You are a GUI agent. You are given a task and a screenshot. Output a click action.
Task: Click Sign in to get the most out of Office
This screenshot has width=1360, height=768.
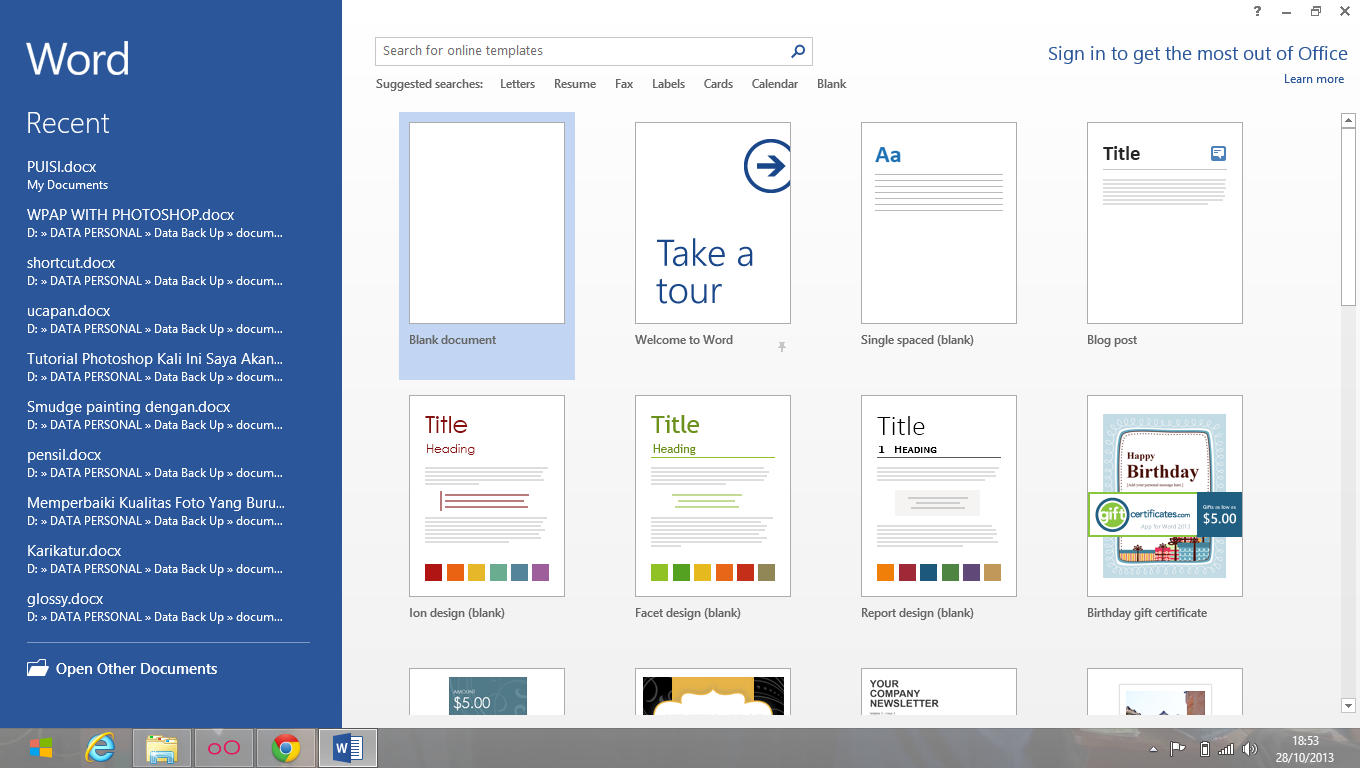[x=1198, y=54]
